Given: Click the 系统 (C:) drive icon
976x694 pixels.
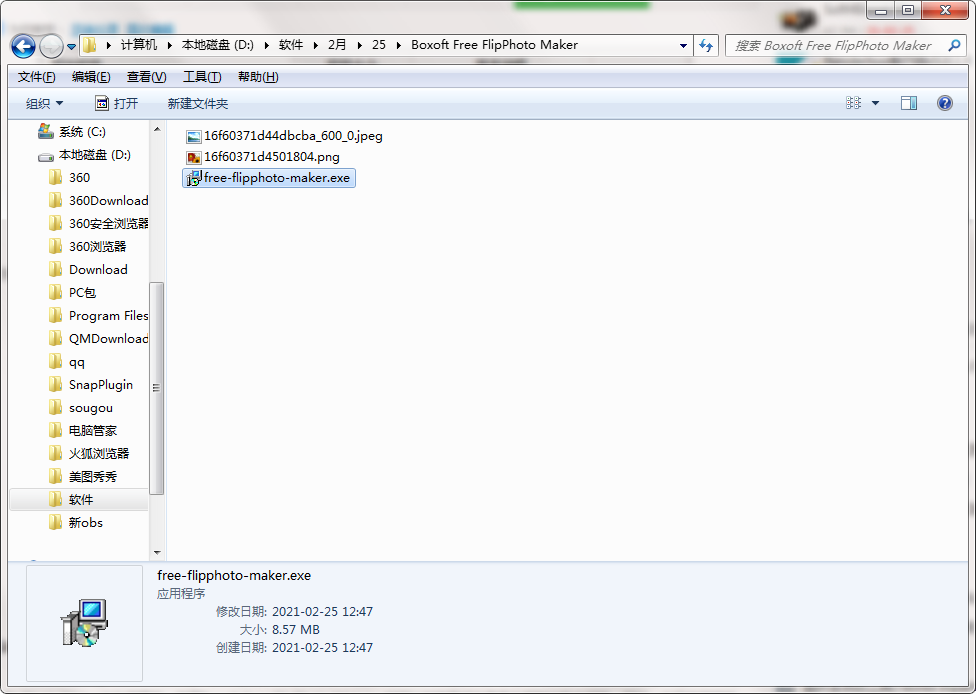Looking at the screenshot, I should point(45,131).
